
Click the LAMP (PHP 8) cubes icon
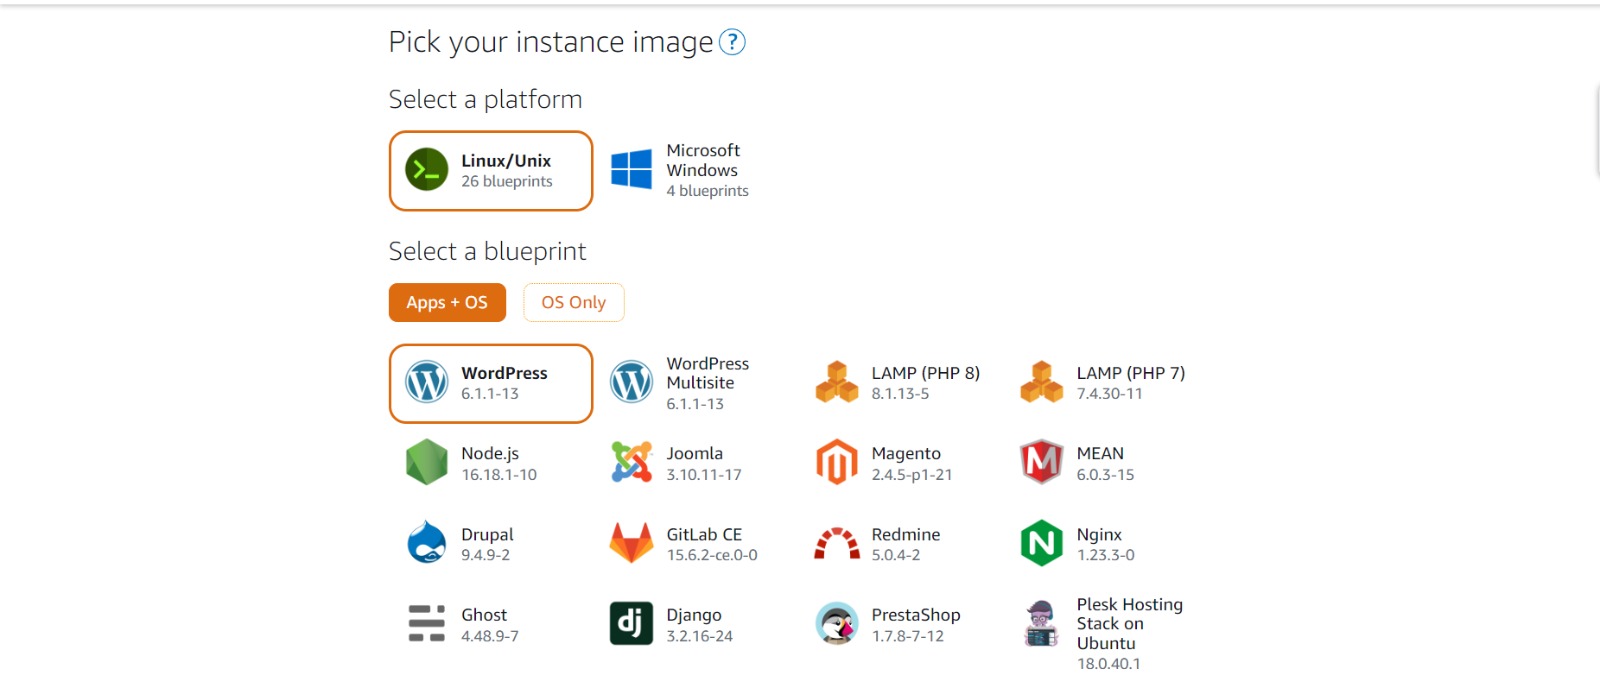(837, 382)
